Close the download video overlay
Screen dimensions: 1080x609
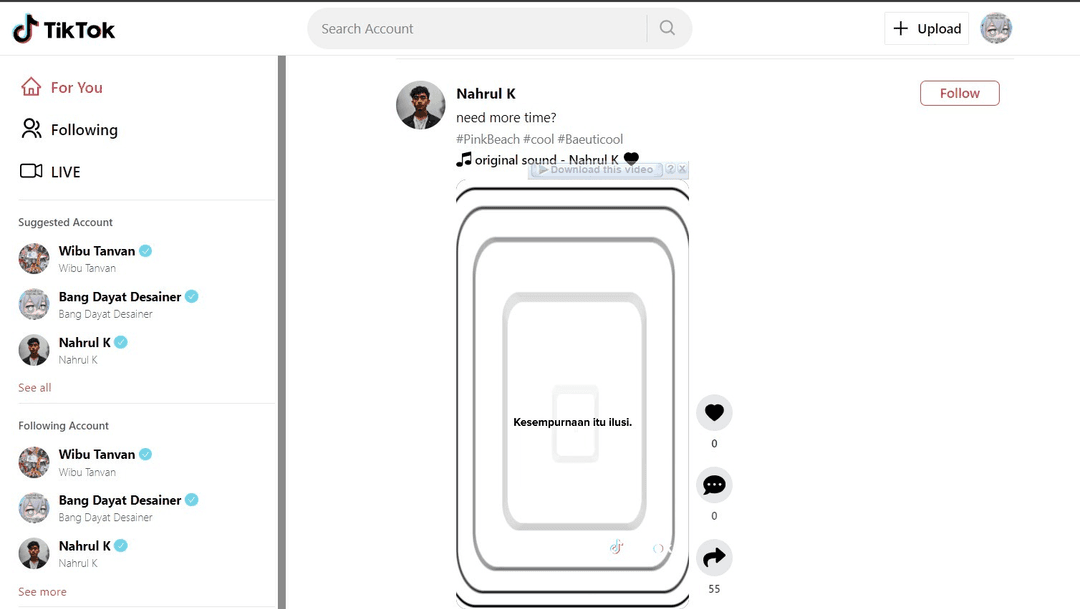683,170
